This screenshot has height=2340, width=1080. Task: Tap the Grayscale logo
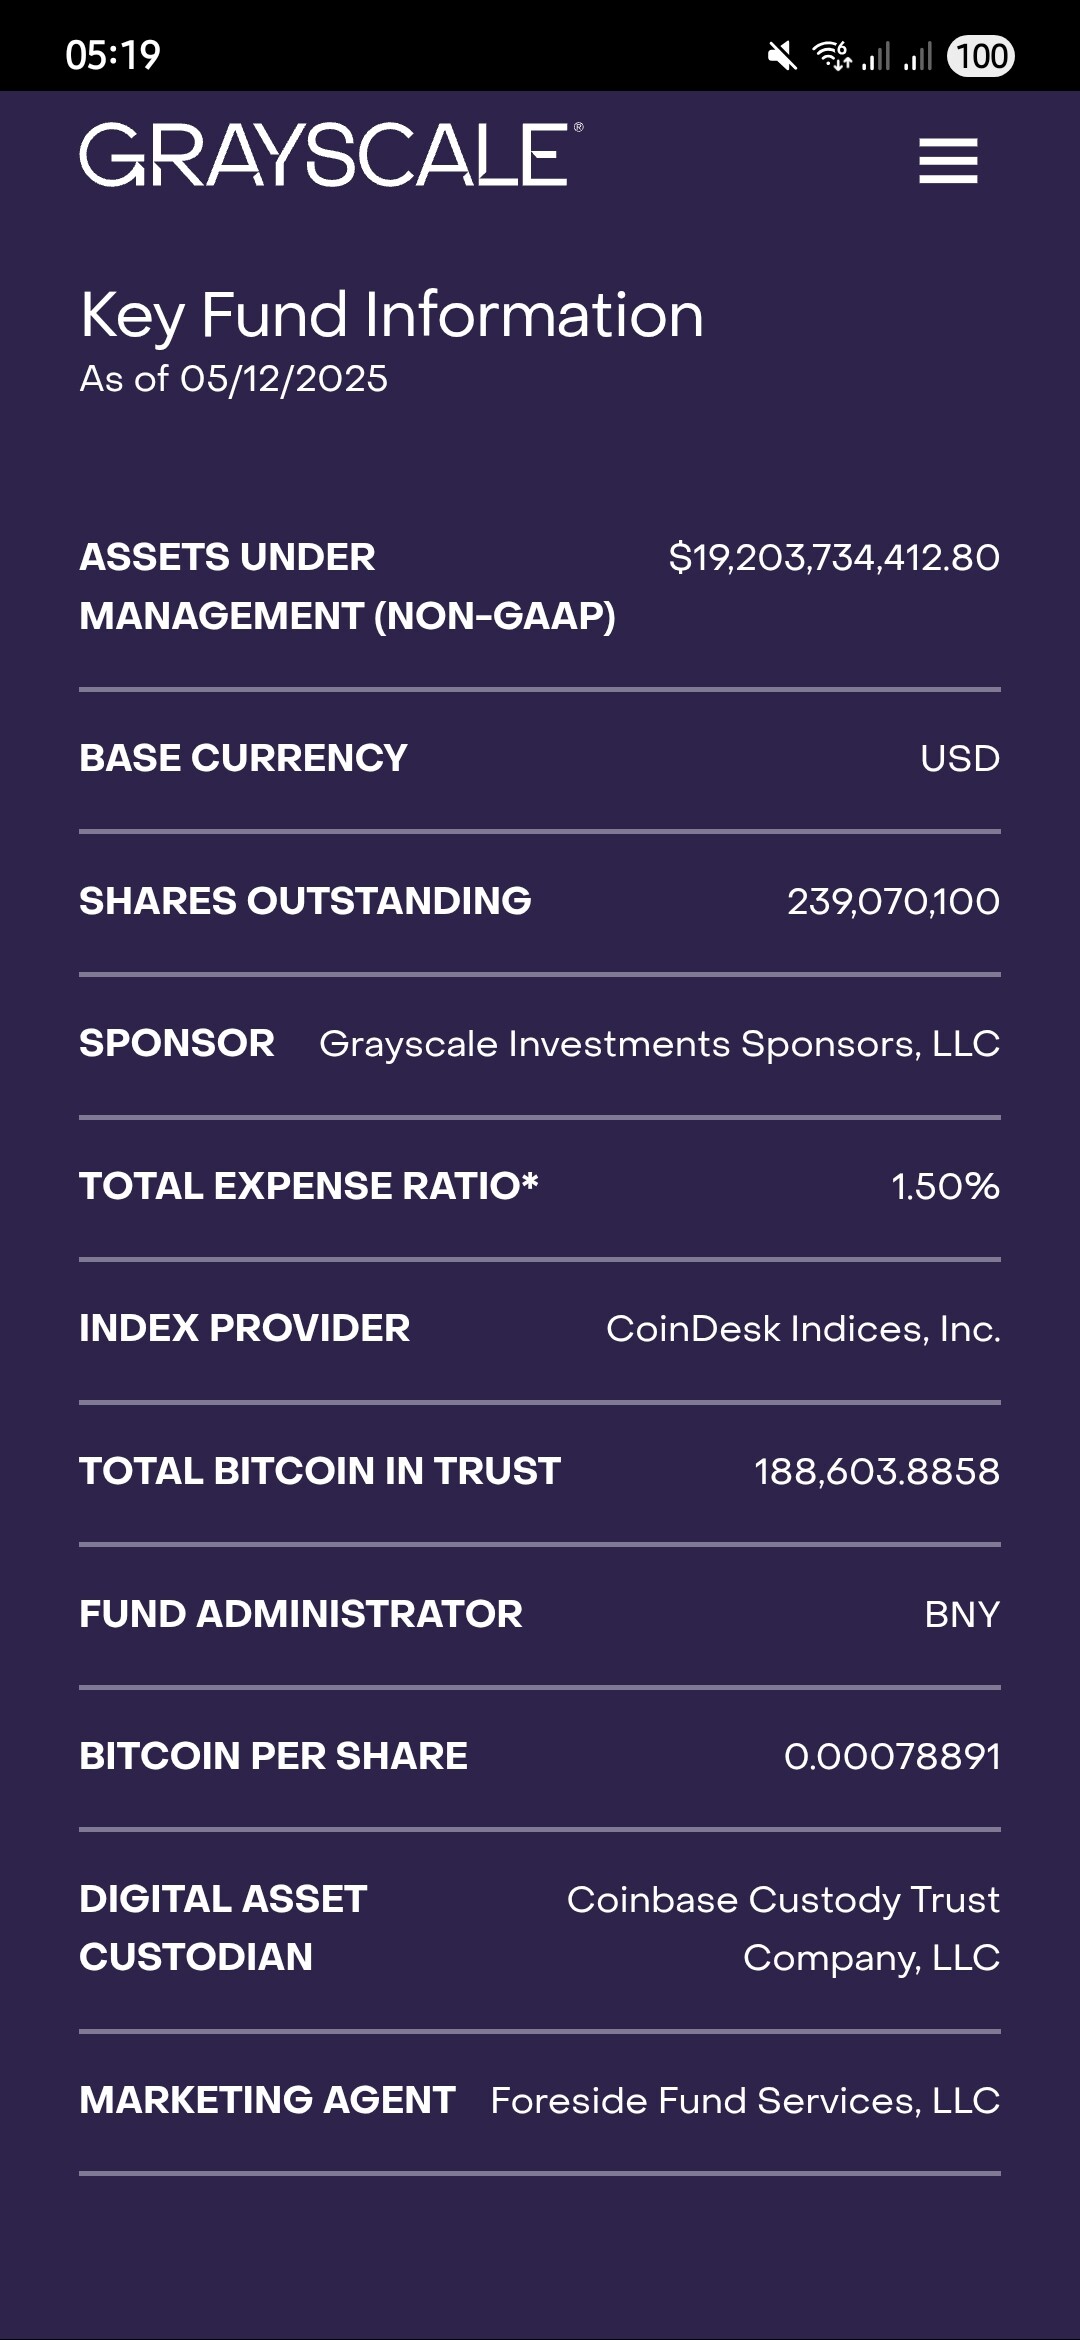click(x=330, y=156)
